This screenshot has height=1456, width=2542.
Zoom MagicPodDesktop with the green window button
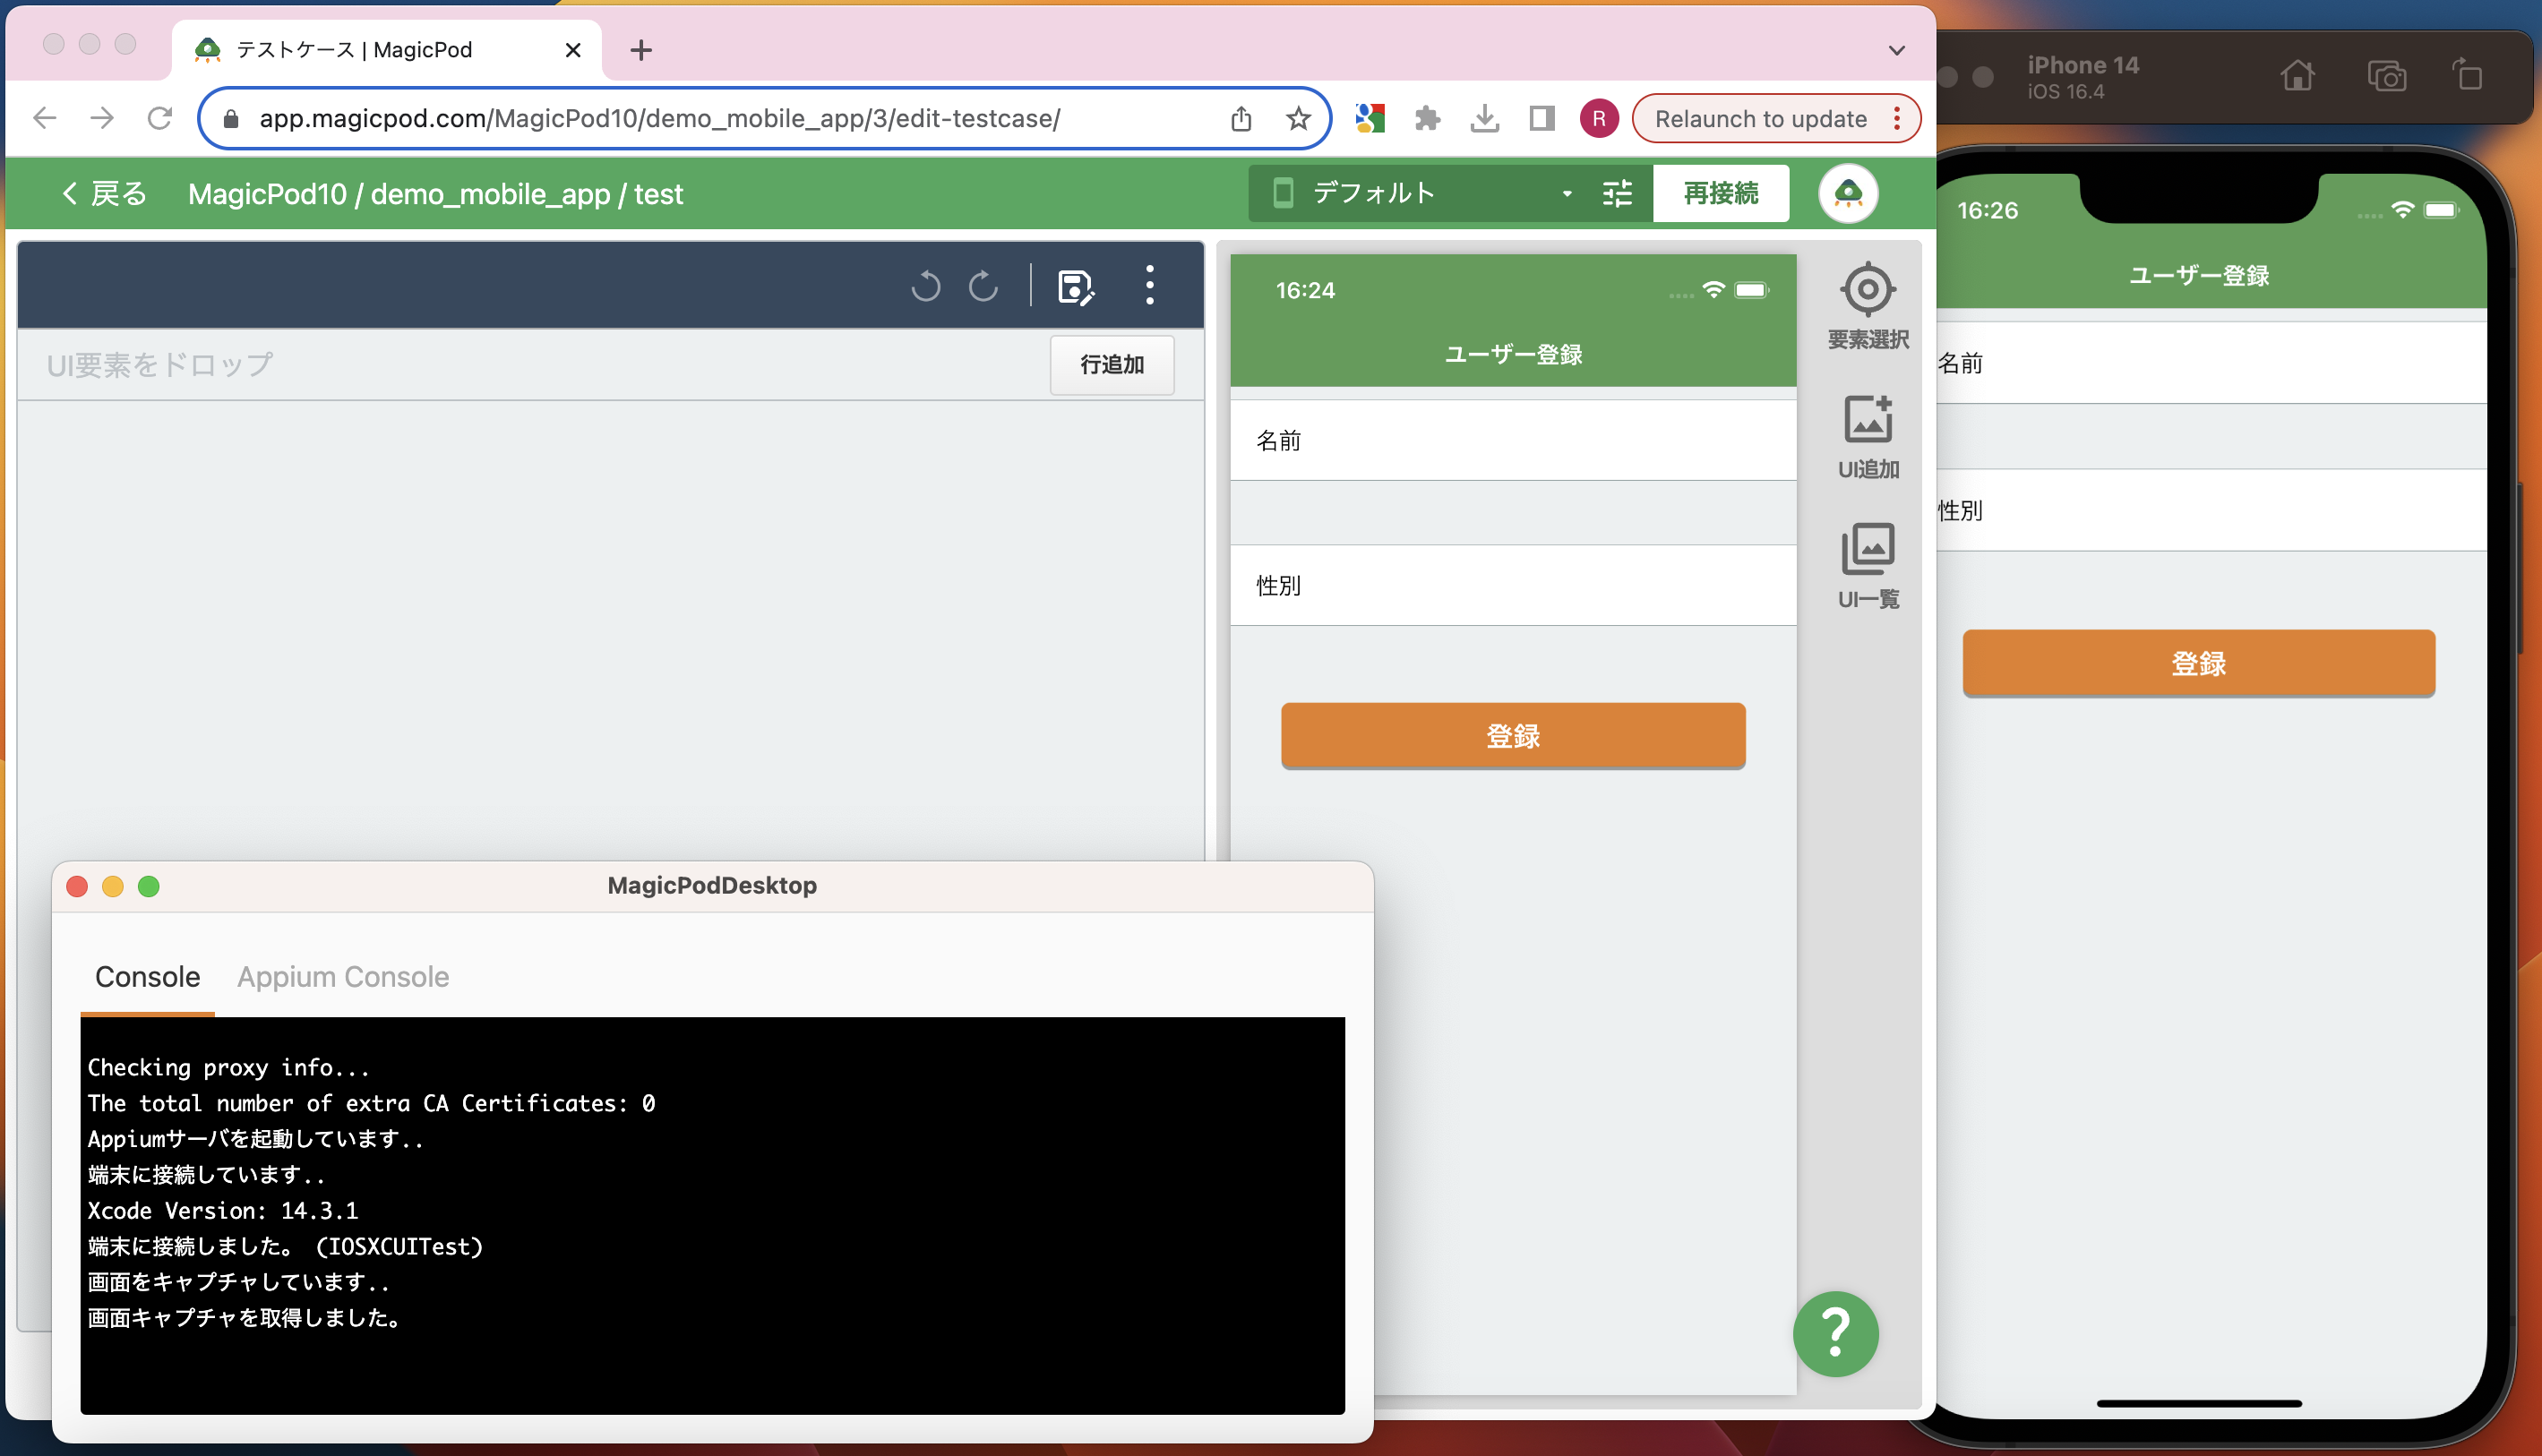149,886
